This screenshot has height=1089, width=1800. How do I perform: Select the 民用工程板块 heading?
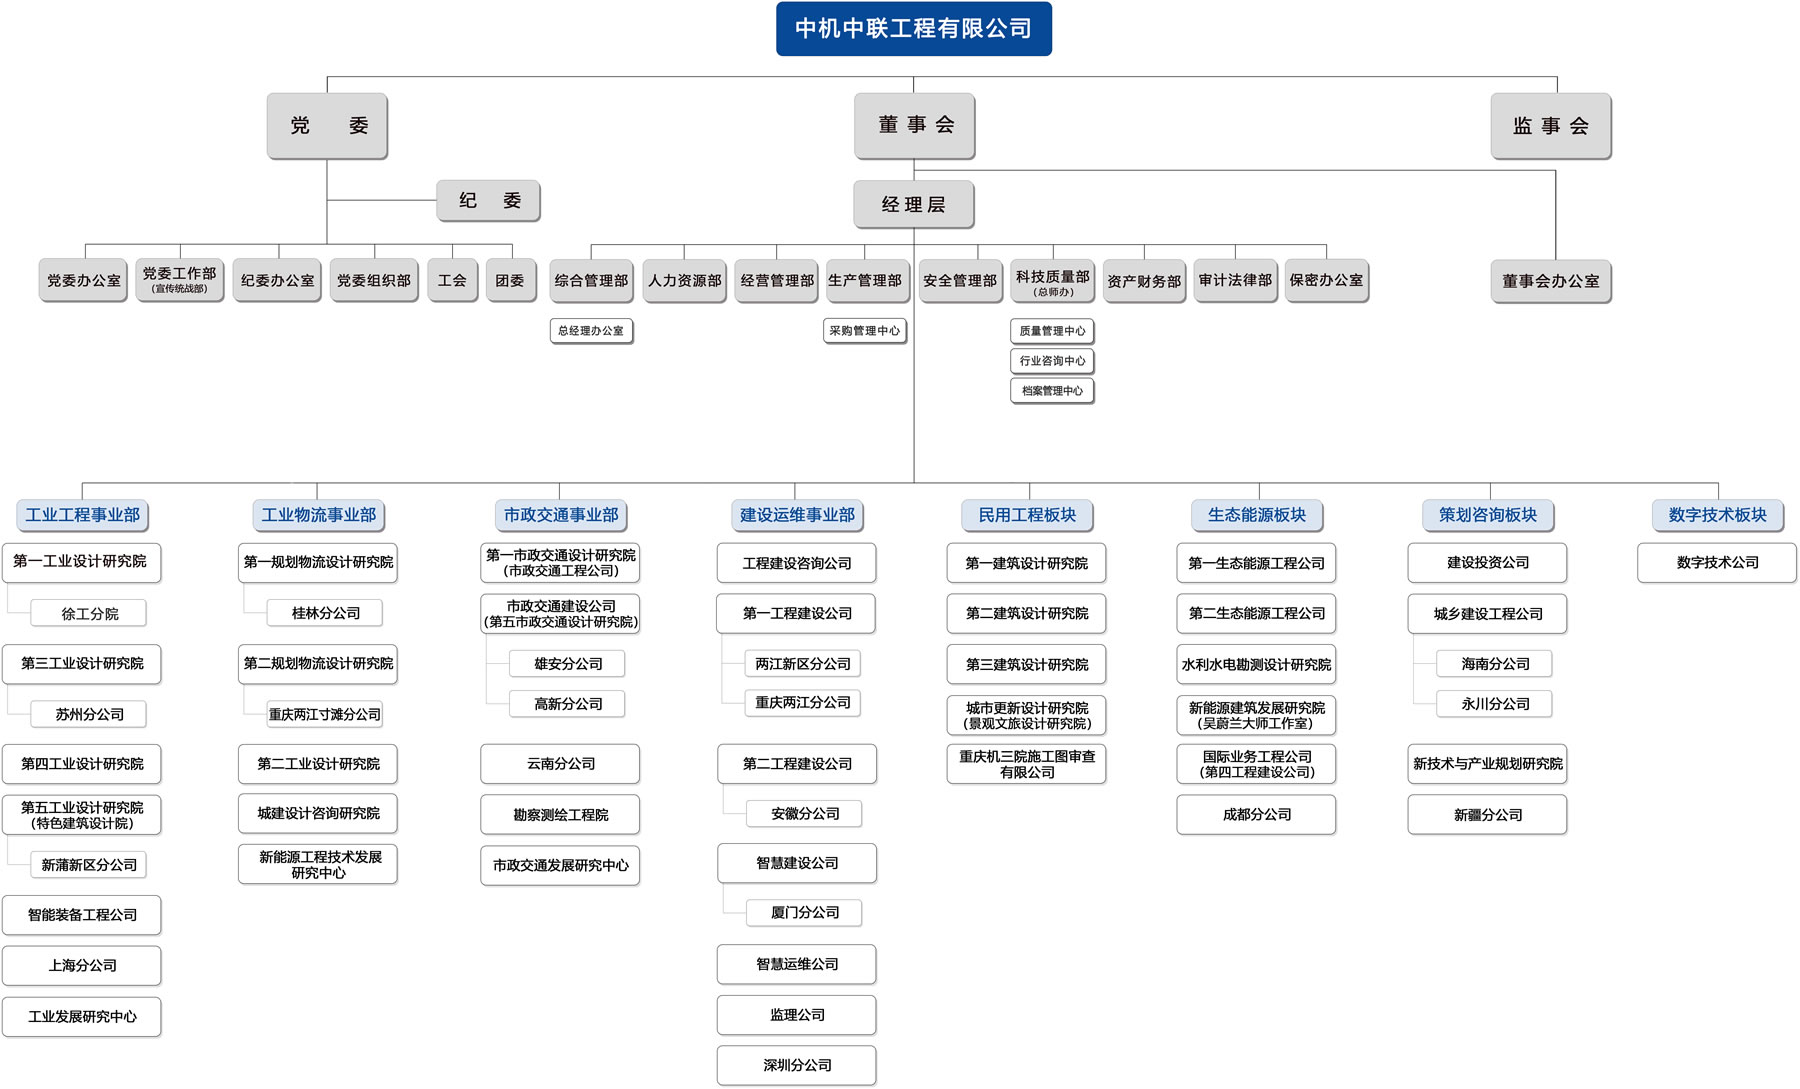pyautogui.click(x=1027, y=515)
